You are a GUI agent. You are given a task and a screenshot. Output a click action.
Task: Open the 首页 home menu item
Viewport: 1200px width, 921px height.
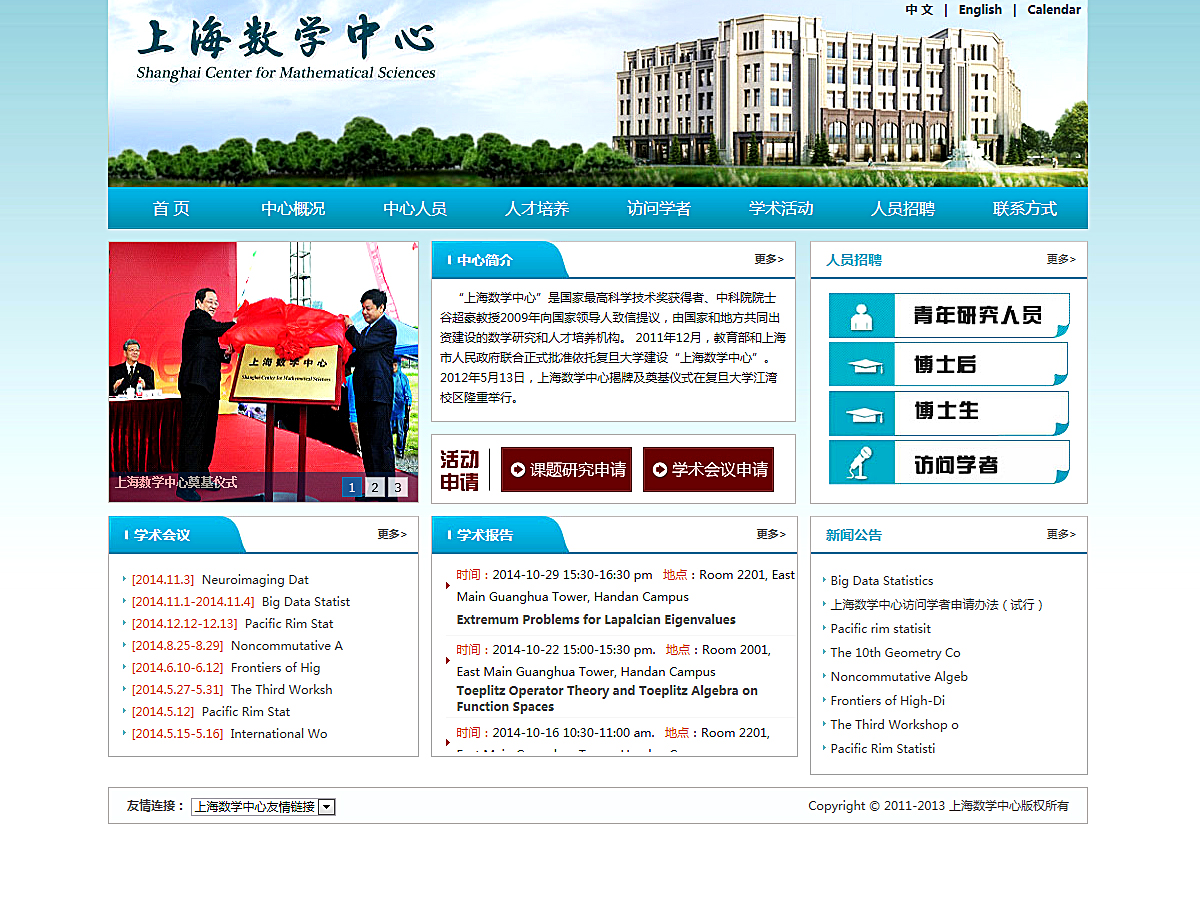pyautogui.click(x=171, y=209)
